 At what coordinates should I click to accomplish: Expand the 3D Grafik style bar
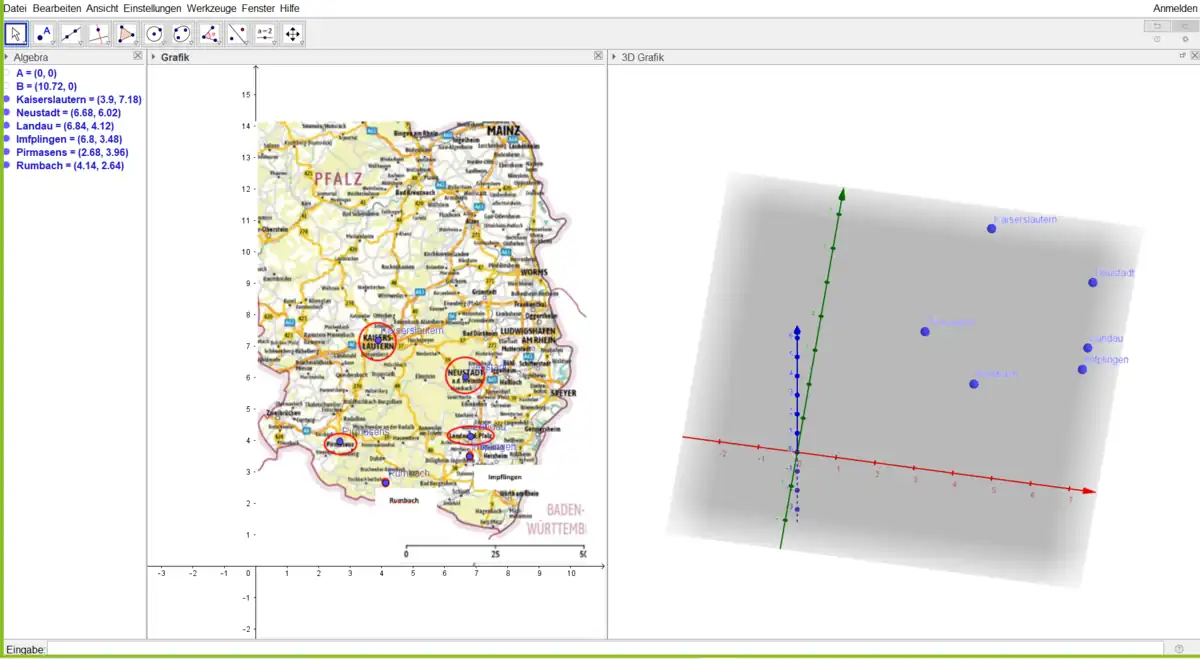[614, 57]
